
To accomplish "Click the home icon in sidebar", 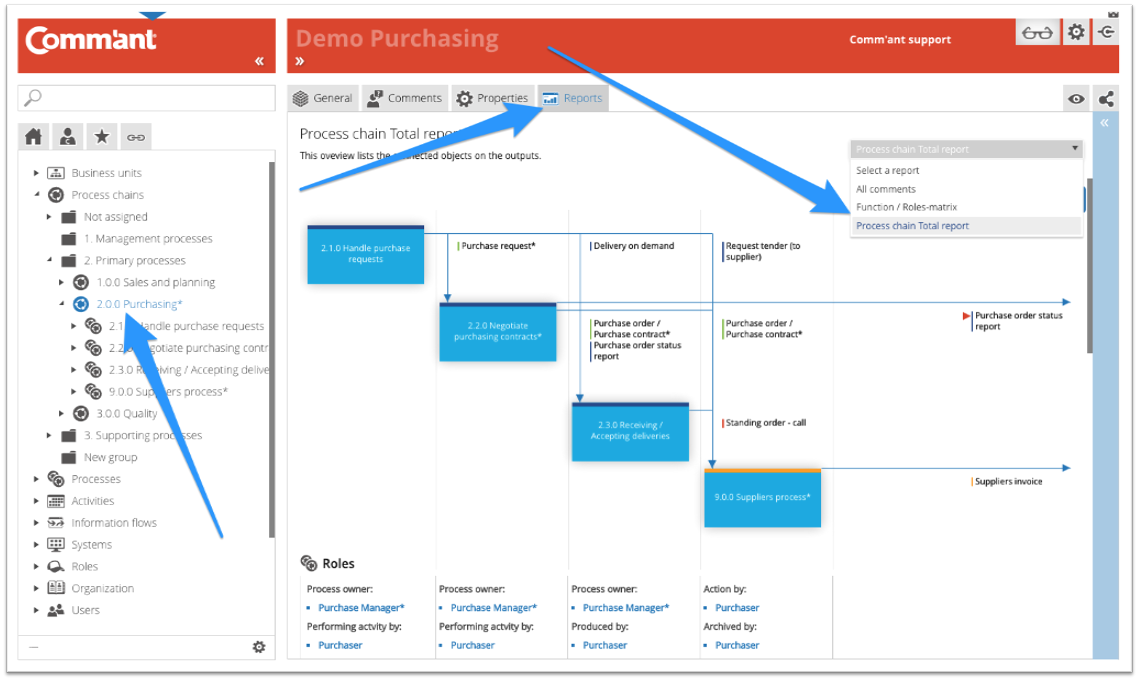I will point(33,137).
